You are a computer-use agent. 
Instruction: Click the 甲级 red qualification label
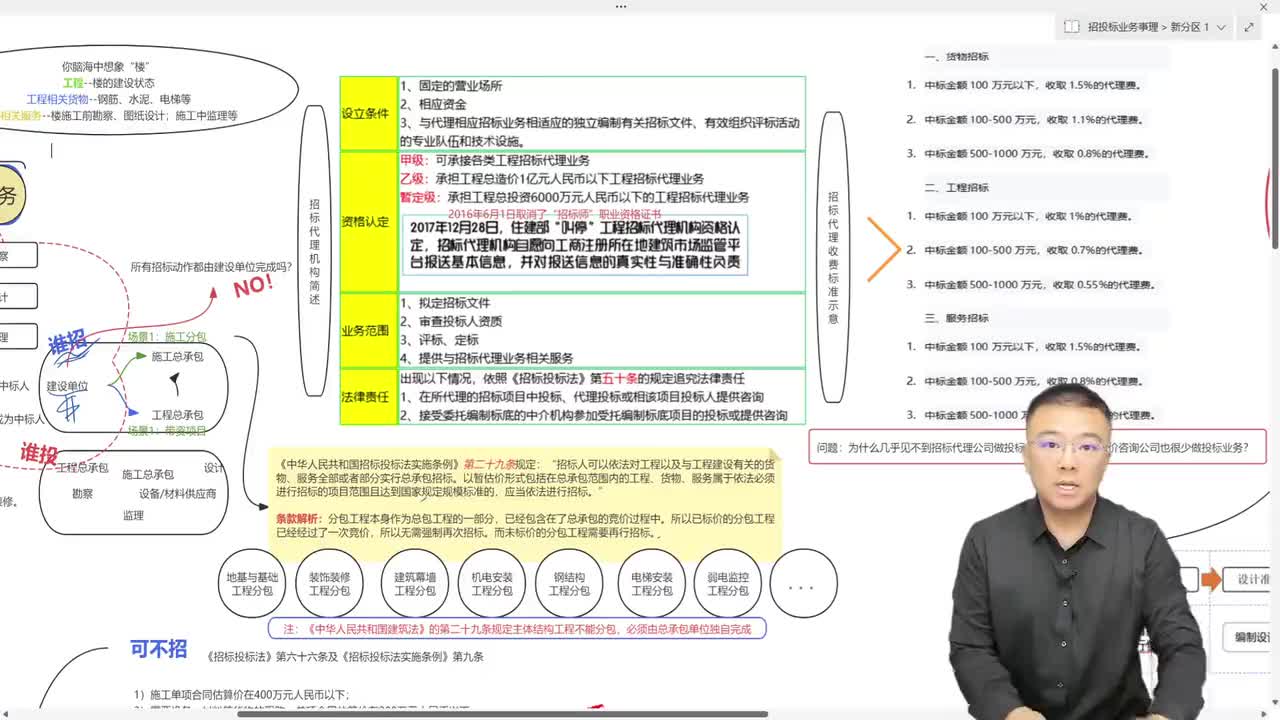coord(413,160)
